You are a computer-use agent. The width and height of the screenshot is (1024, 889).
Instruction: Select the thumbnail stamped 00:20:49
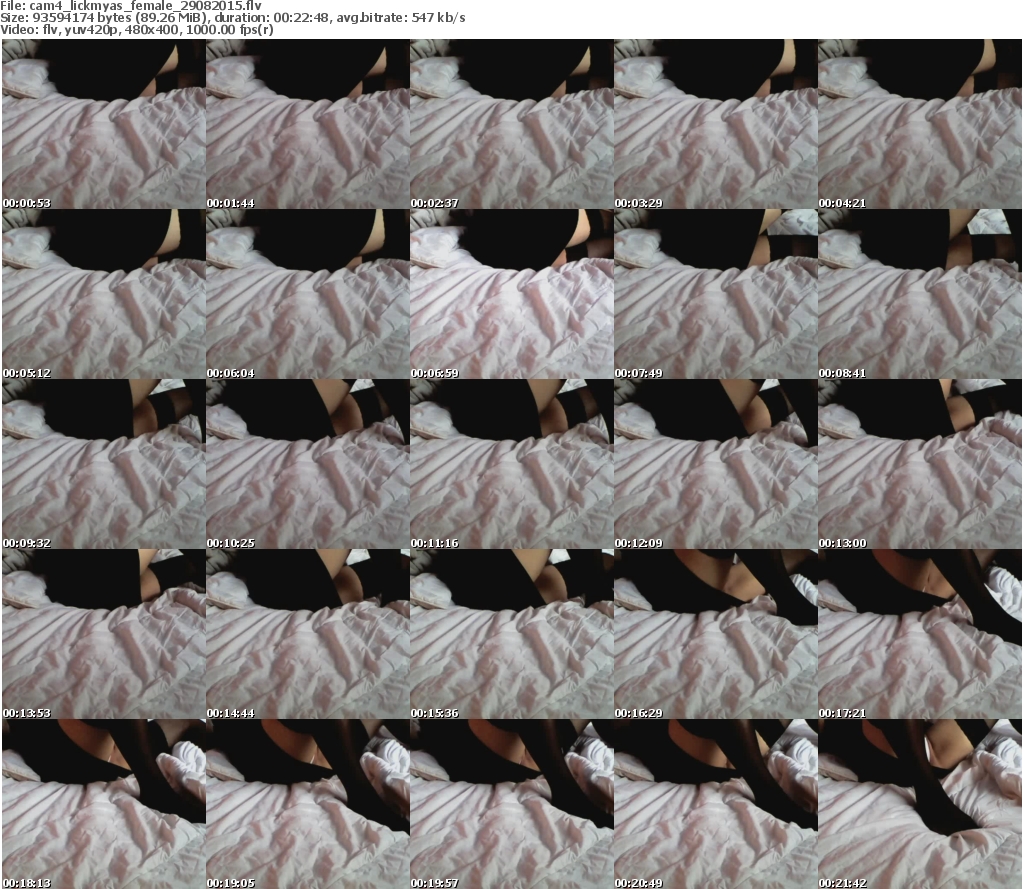[716, 804]
